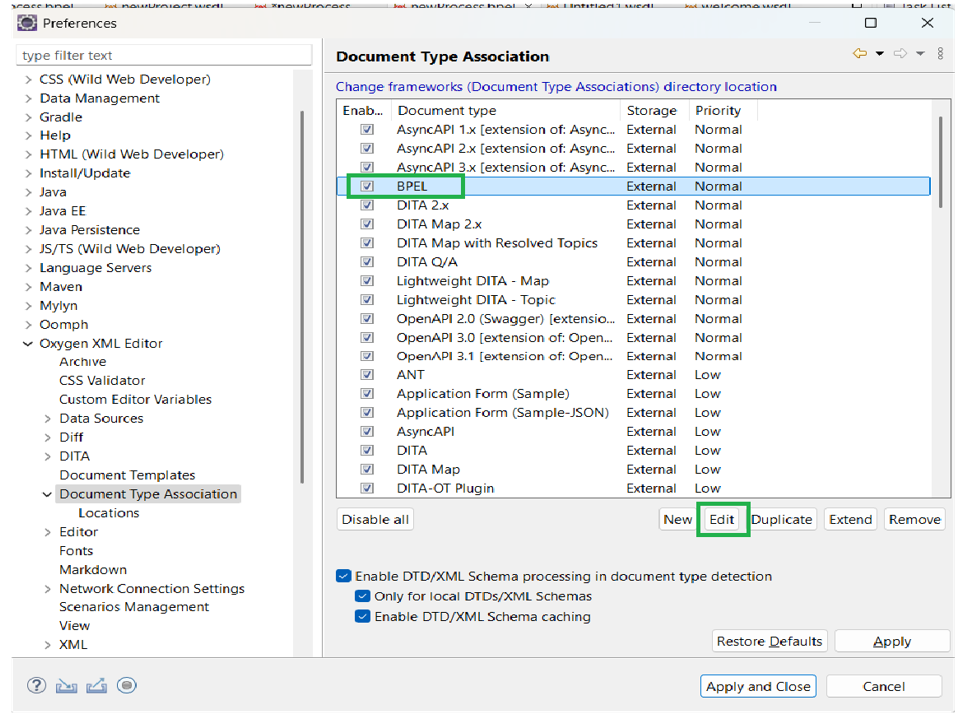The height and width of the screenshot is (718, 965).
Task: Click the document type table scrollbar
Action: coord(940,162)
